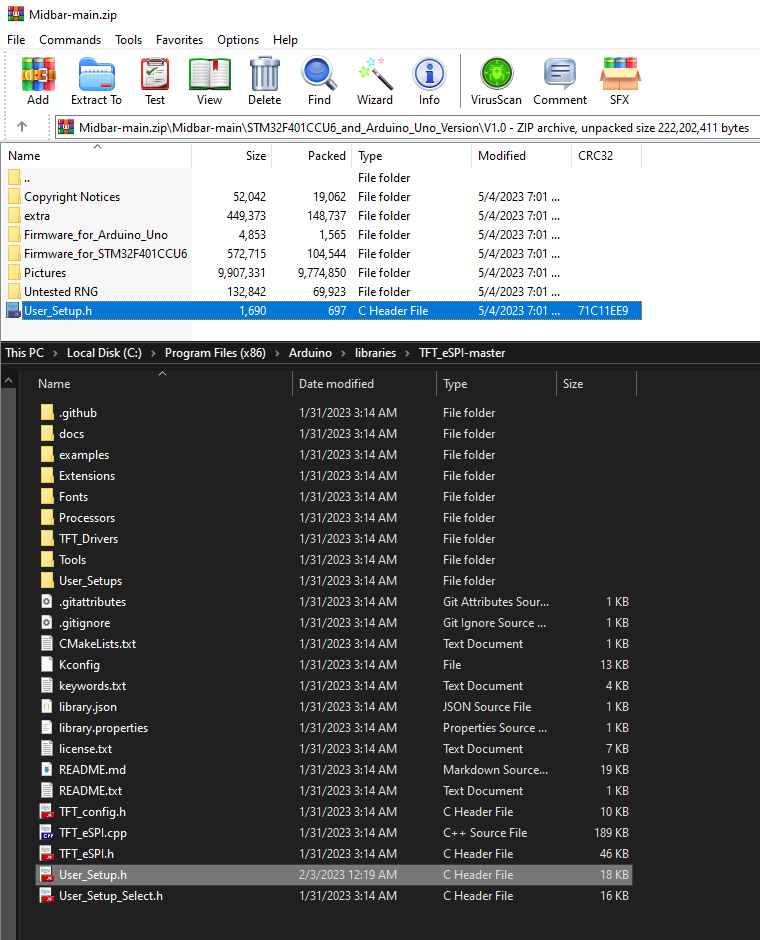This screenshot has height=940, width=760.
Task: Select Firmware_for_STM32F401CCU6 folder row
Action: pyautogui.click(x=321, y=254)
